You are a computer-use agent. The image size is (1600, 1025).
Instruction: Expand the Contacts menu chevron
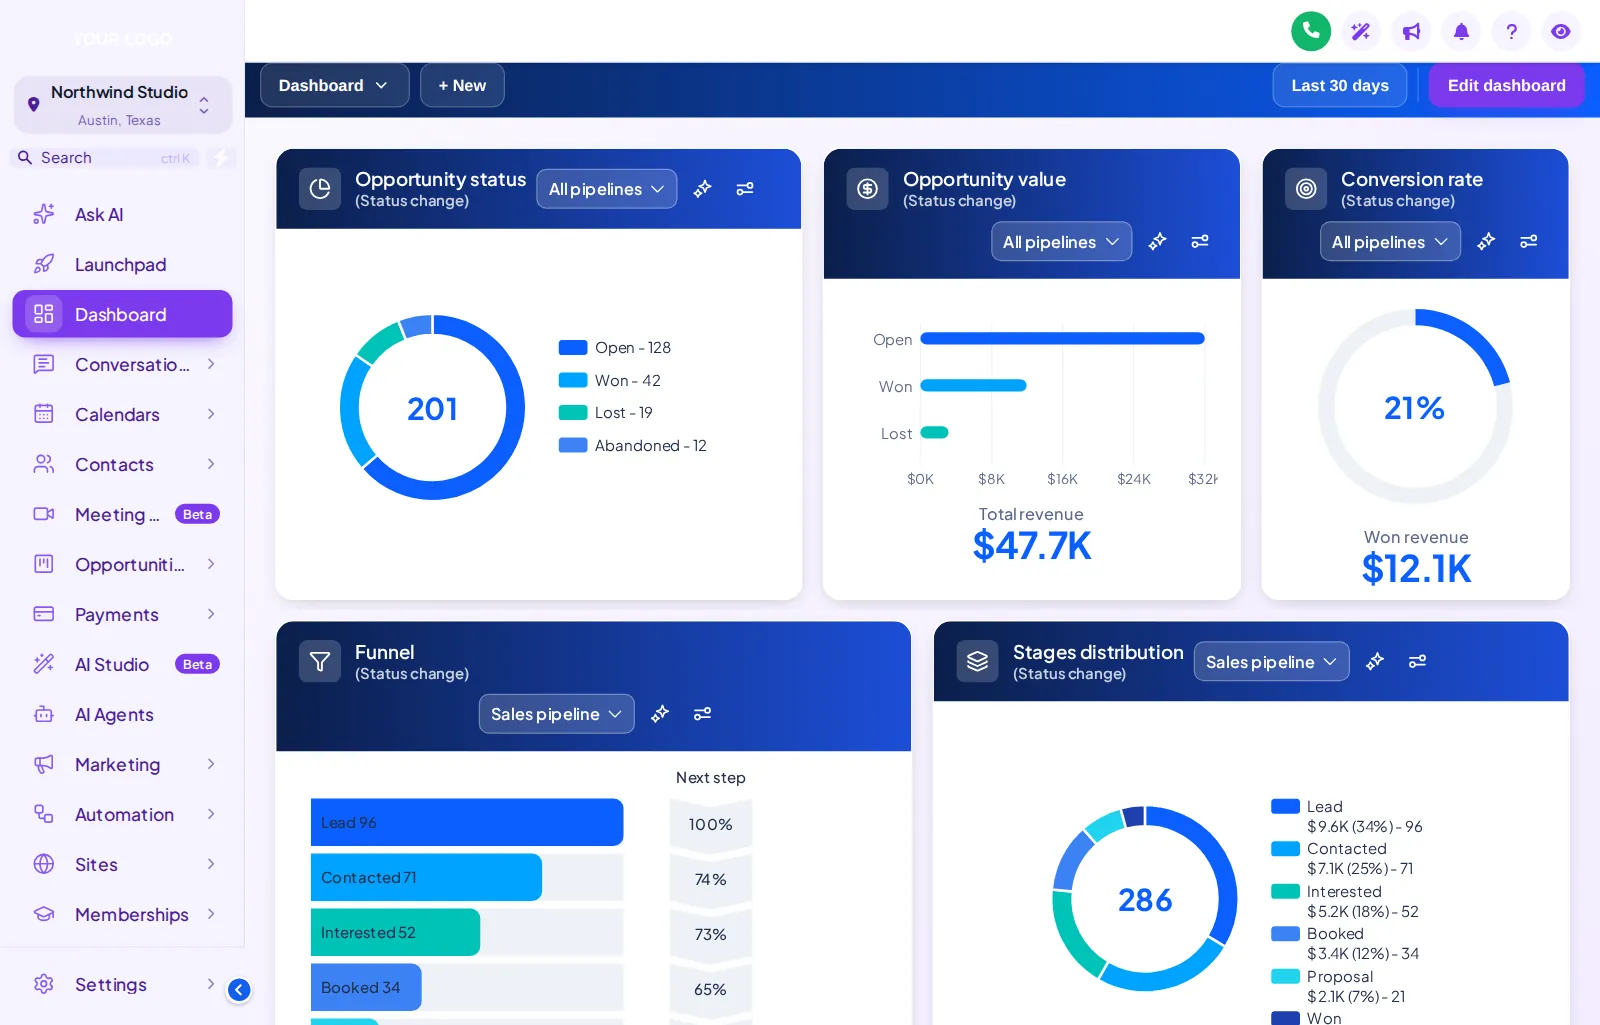click(211, 464)
